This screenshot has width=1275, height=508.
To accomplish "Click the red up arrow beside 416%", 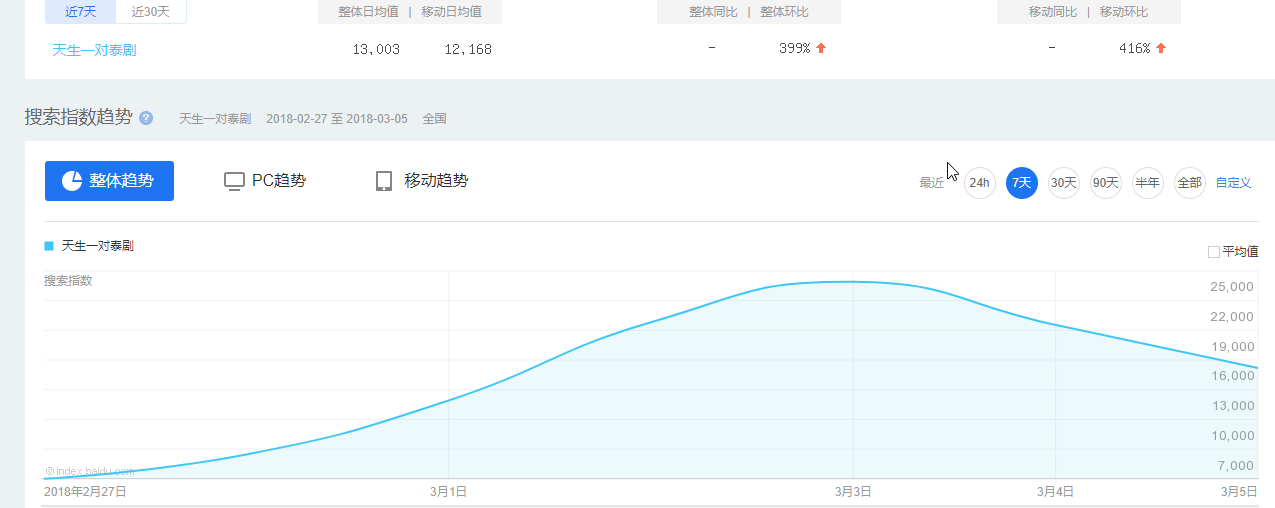I will (1161, 48).
